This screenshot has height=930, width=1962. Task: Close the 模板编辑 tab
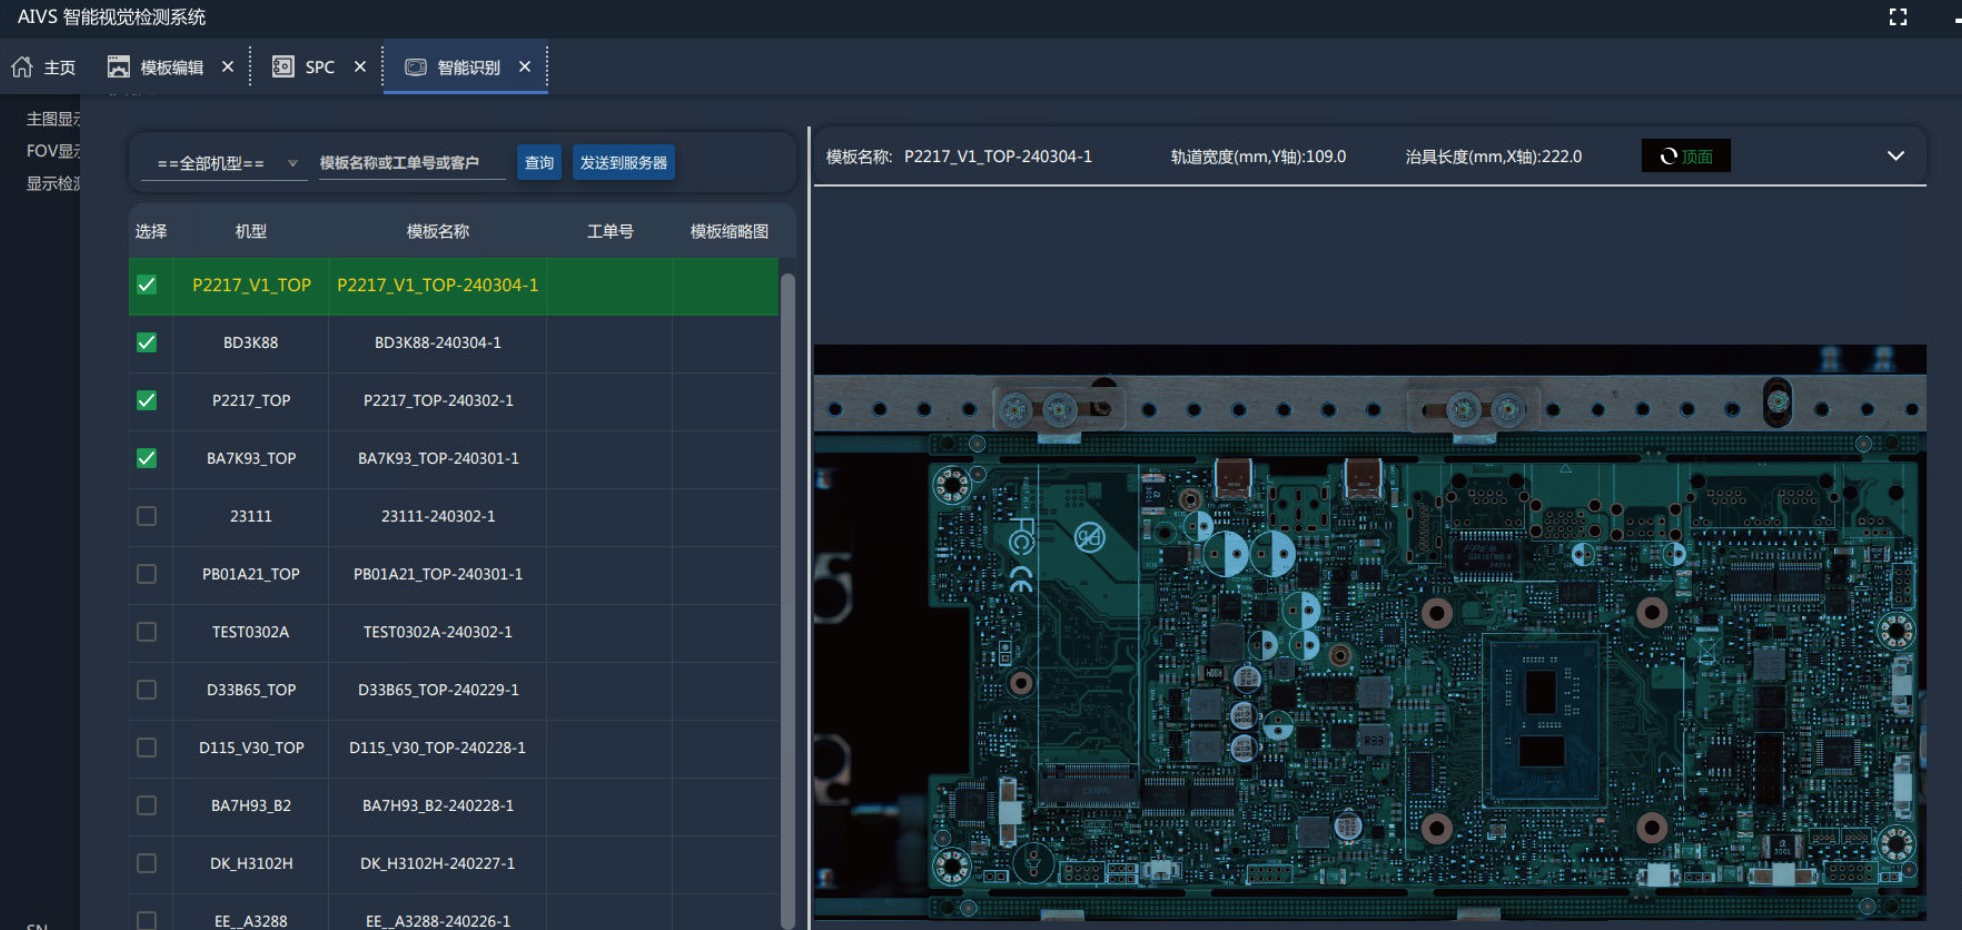click(x=228, y=67)
